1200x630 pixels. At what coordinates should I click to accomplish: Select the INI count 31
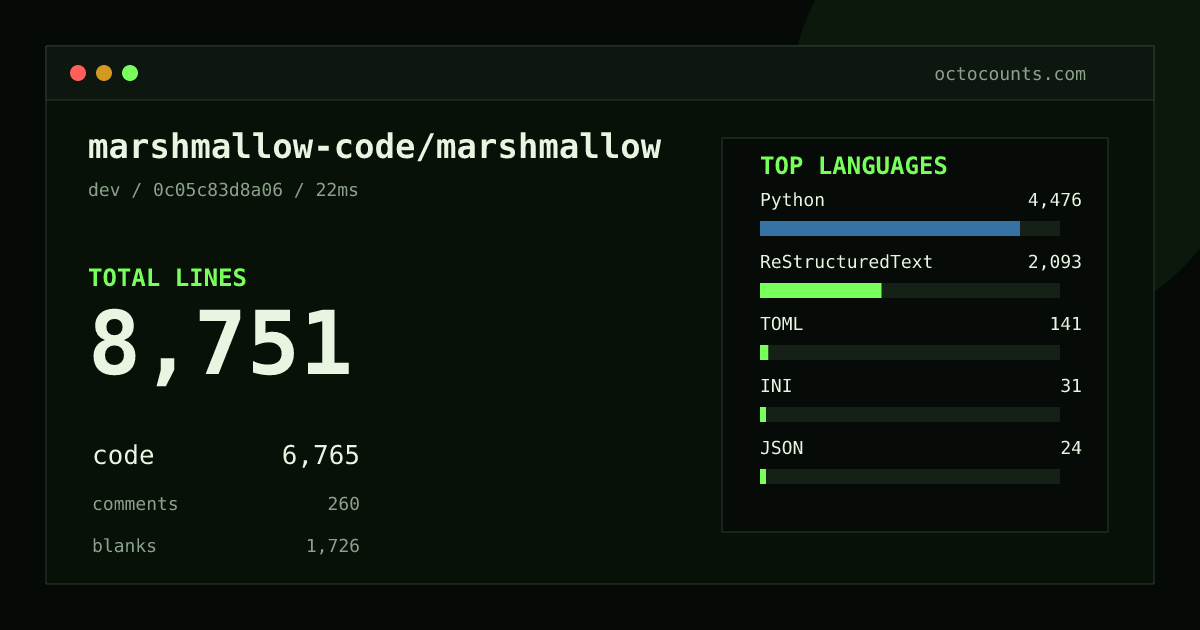pos(1071,386)
